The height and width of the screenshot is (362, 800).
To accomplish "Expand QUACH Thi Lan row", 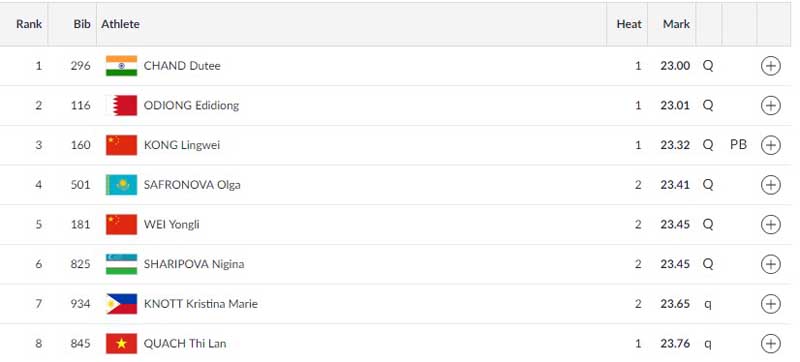I will [770, 344].
